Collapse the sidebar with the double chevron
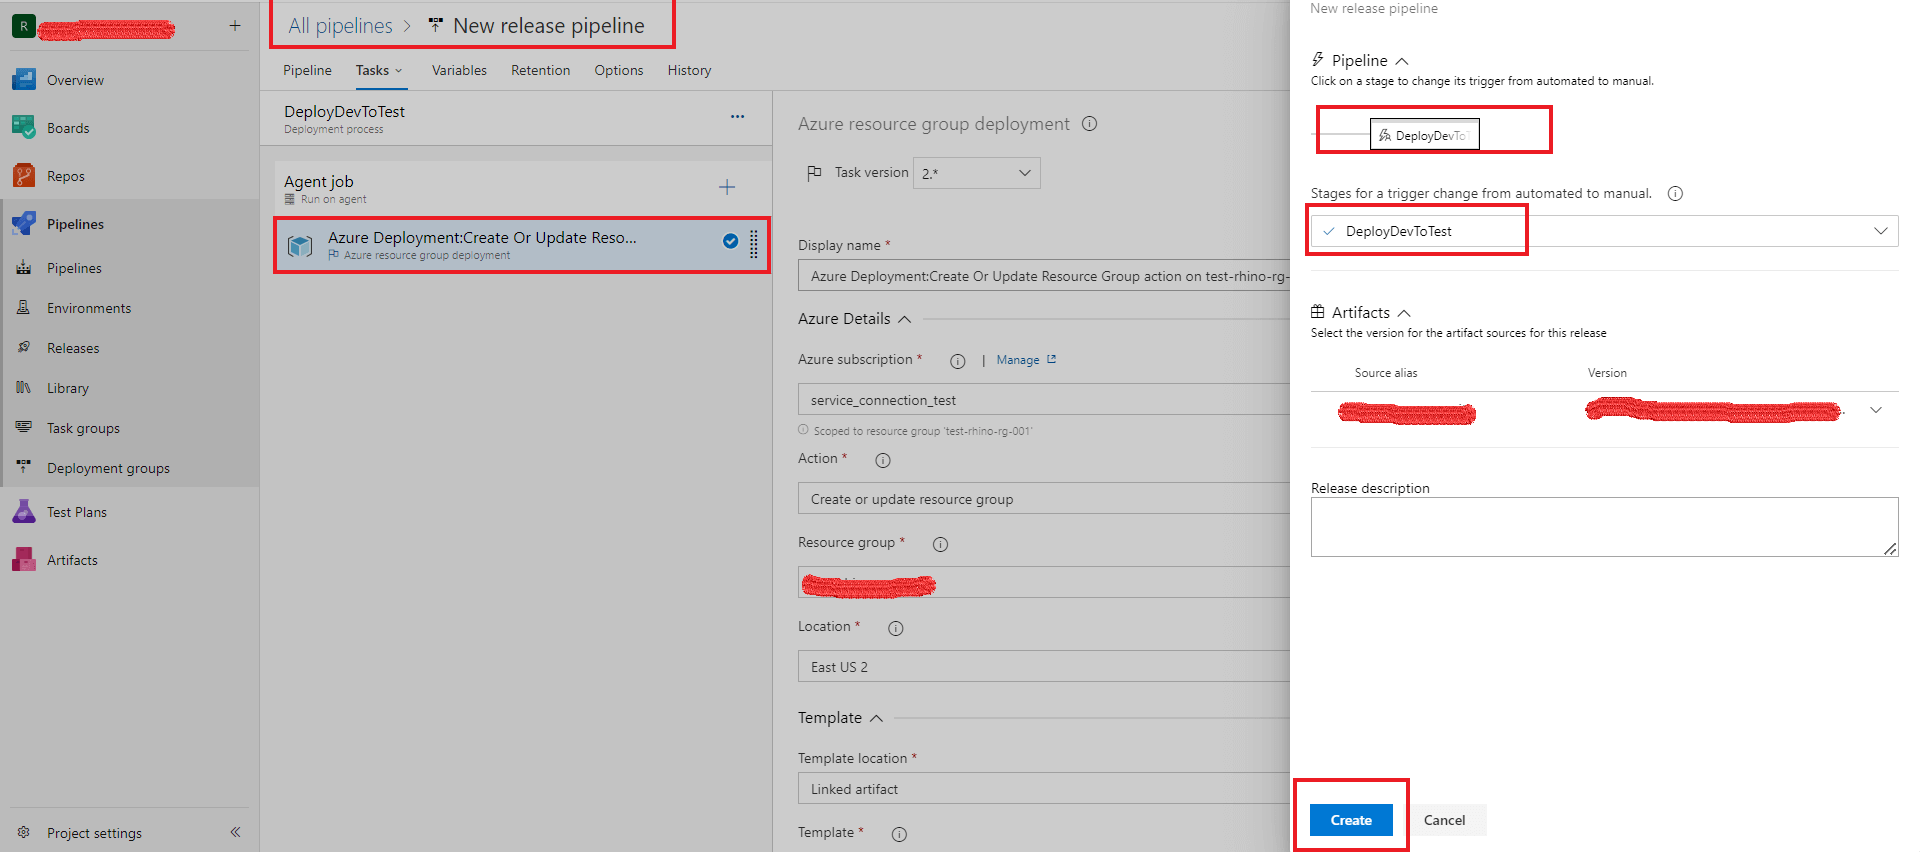This screenshot has width=1920, height=852. (235, 832)
